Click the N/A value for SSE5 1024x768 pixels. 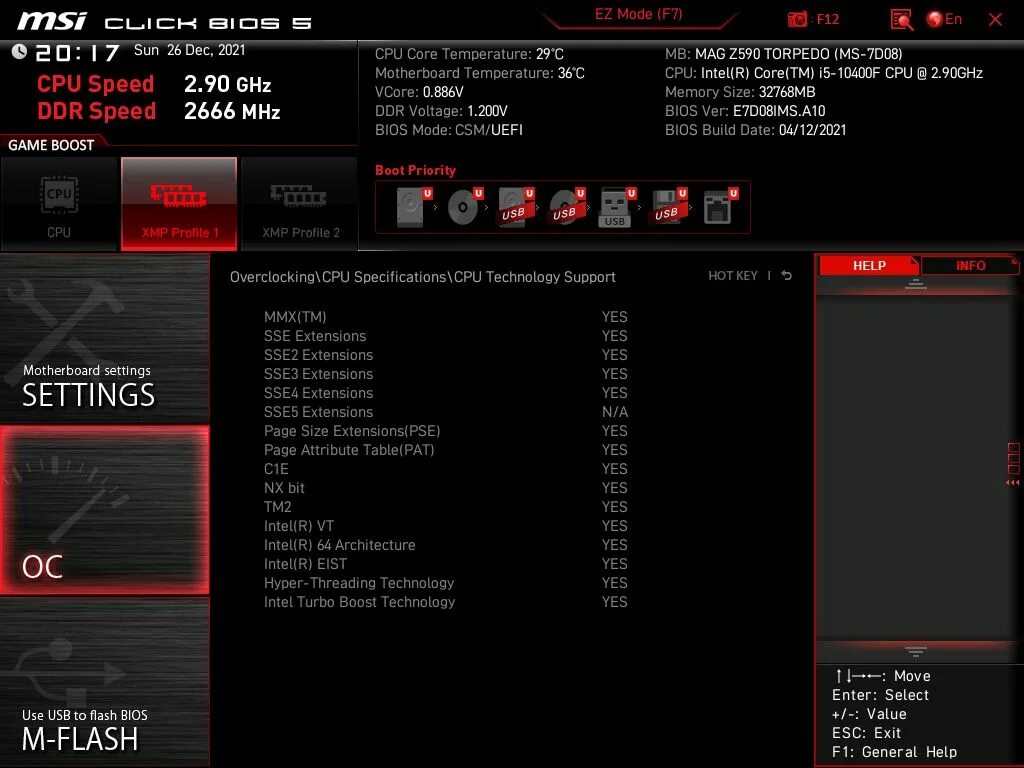615,411
